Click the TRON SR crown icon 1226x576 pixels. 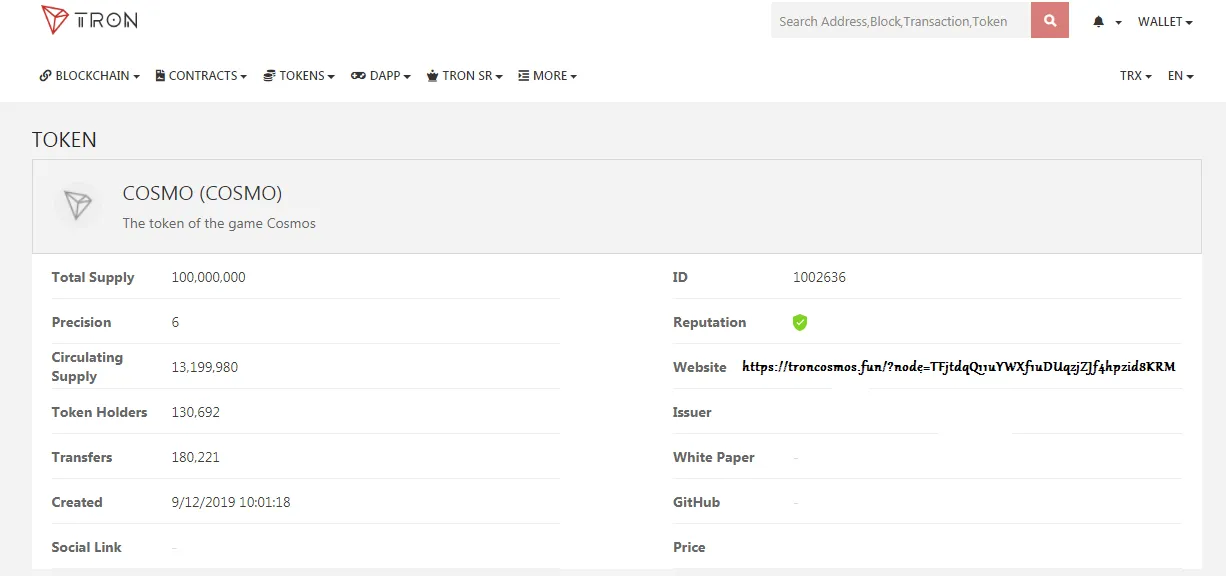[432, 76]
